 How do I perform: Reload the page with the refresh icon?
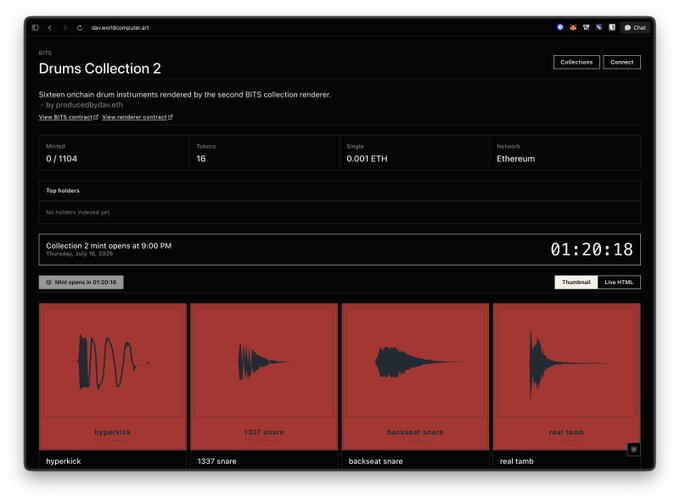point(80,28)
